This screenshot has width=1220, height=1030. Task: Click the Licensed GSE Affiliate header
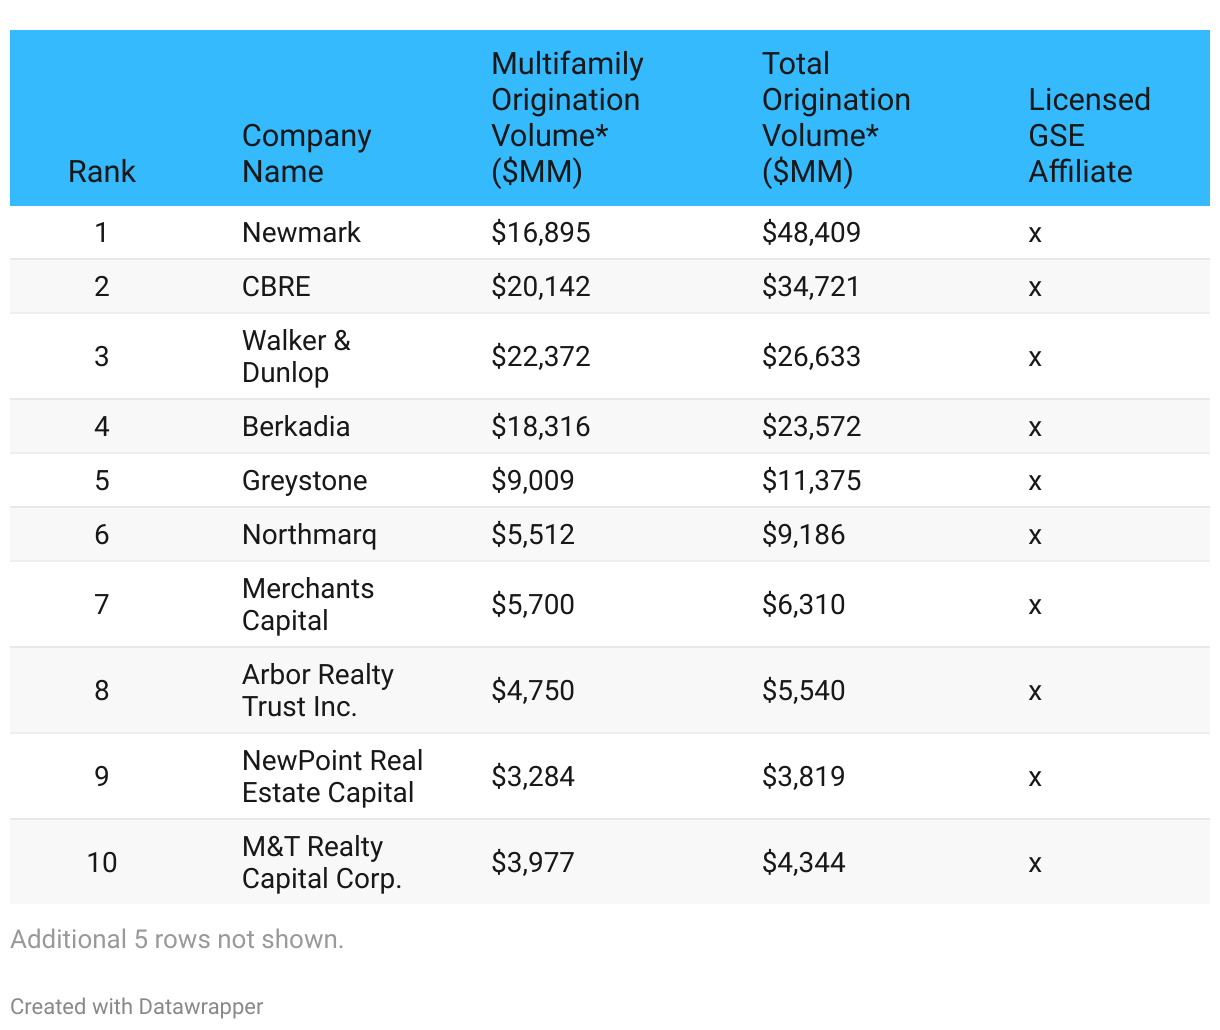pyautogui.click(x=1089, y=135)
